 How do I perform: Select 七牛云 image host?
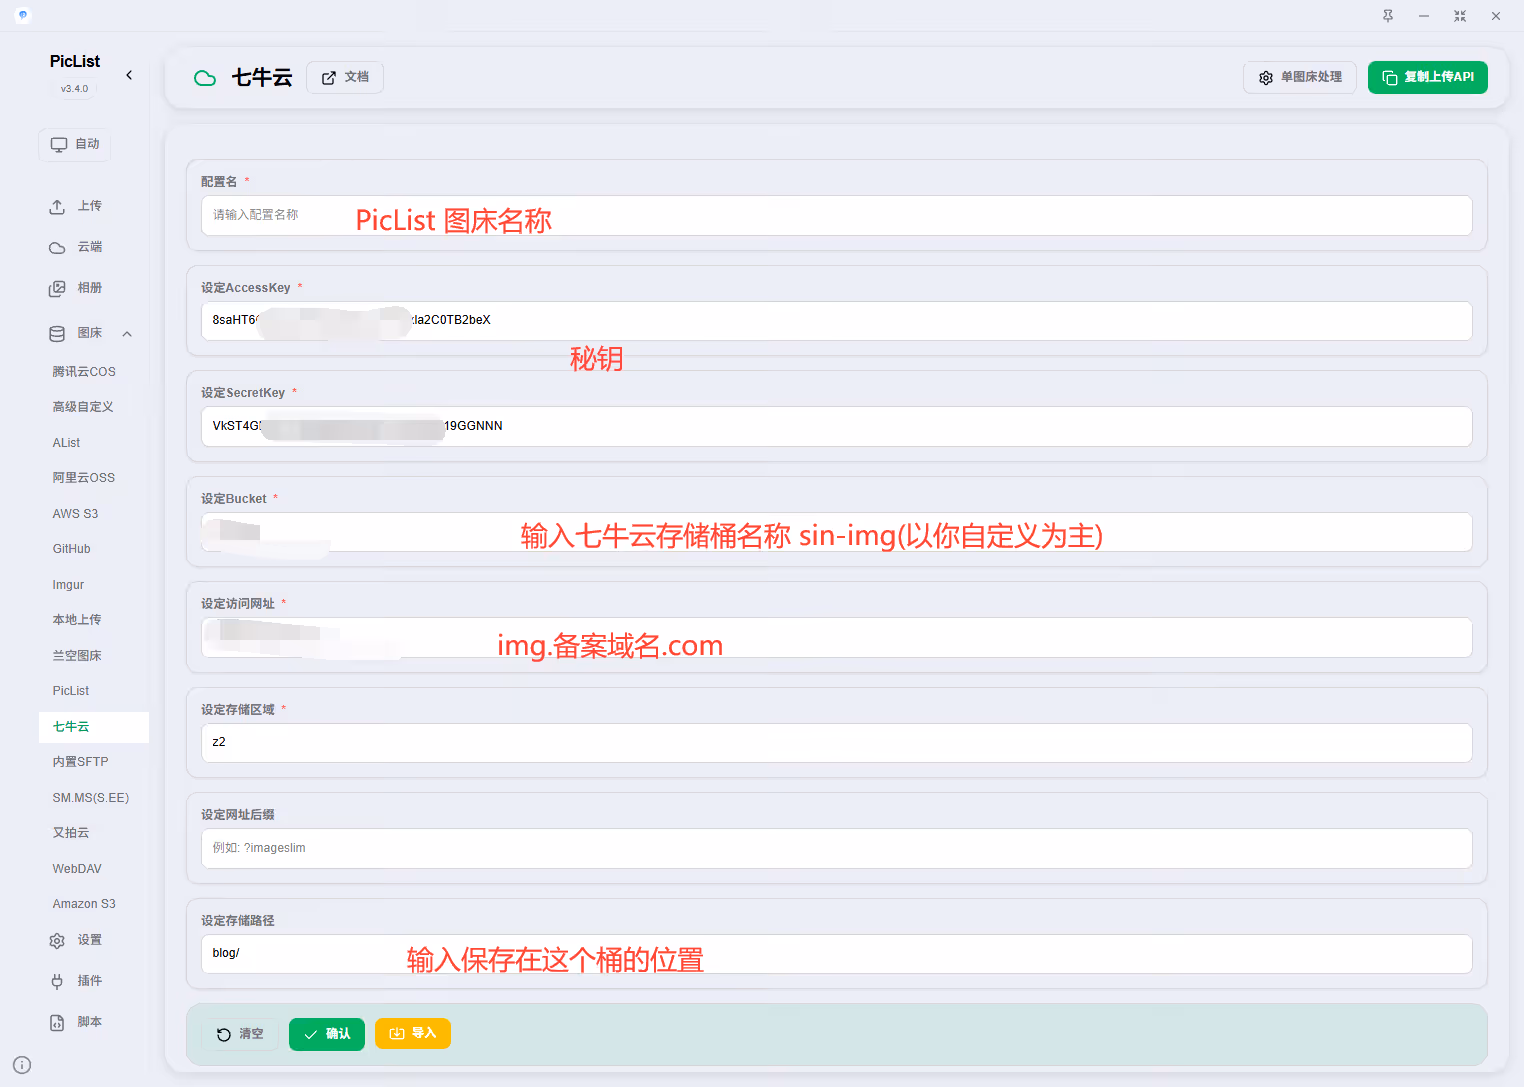click(x=94, y=727)
